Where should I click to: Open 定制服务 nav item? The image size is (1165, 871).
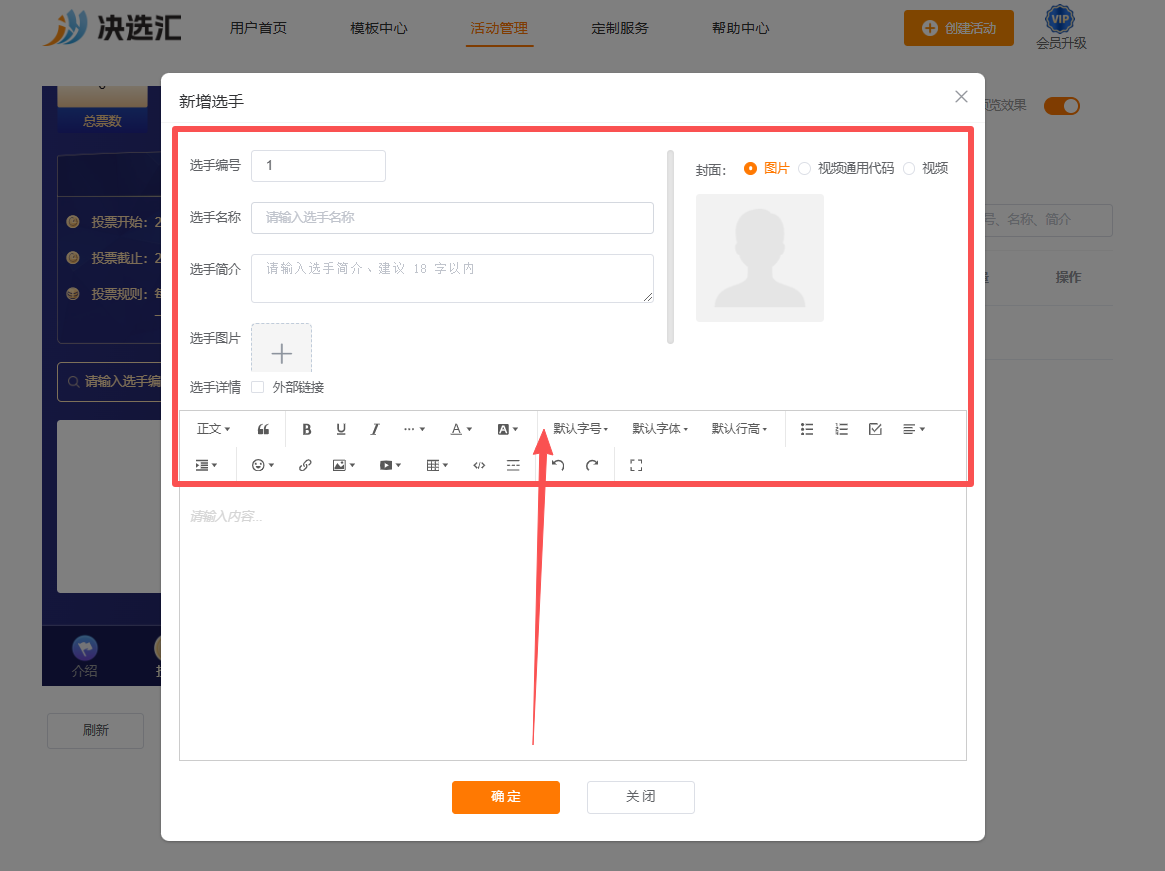coord(620,28)
